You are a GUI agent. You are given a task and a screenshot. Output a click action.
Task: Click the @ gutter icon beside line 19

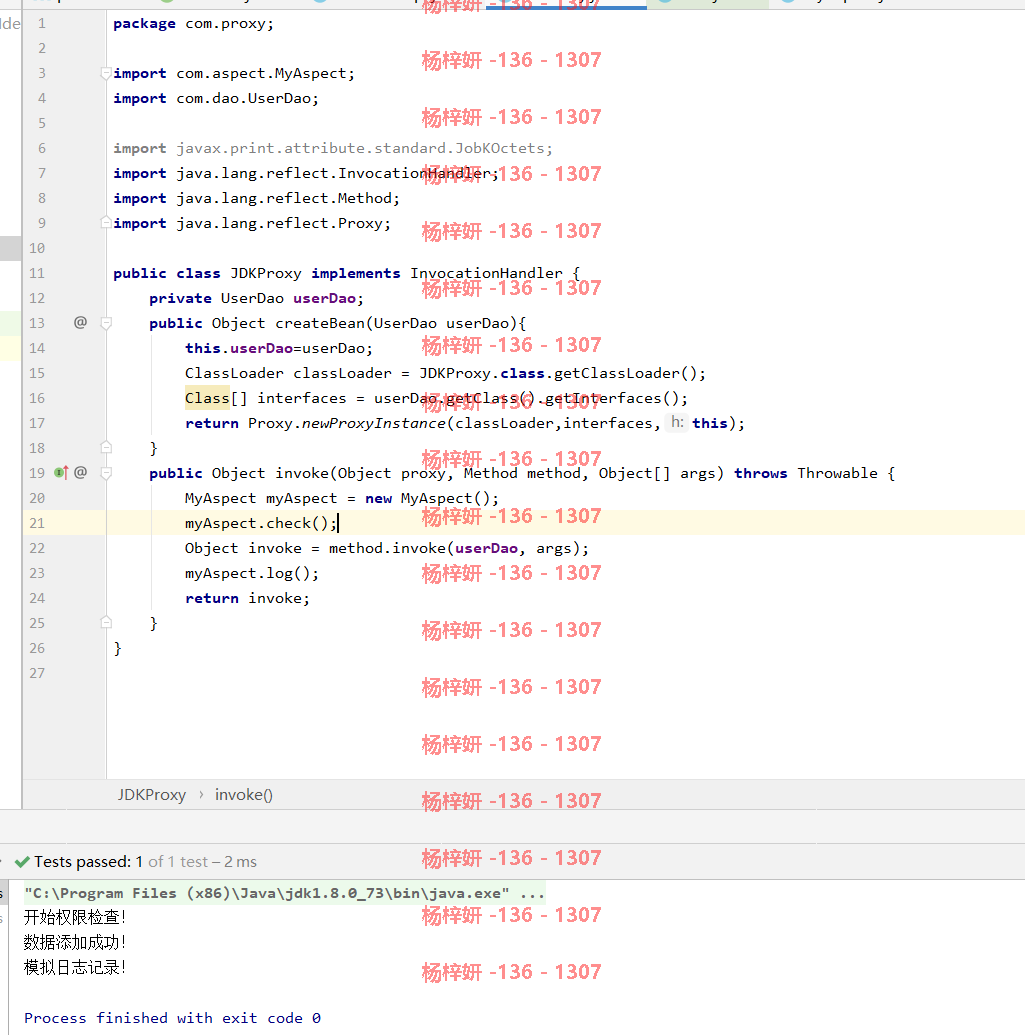tap(81, 473)
